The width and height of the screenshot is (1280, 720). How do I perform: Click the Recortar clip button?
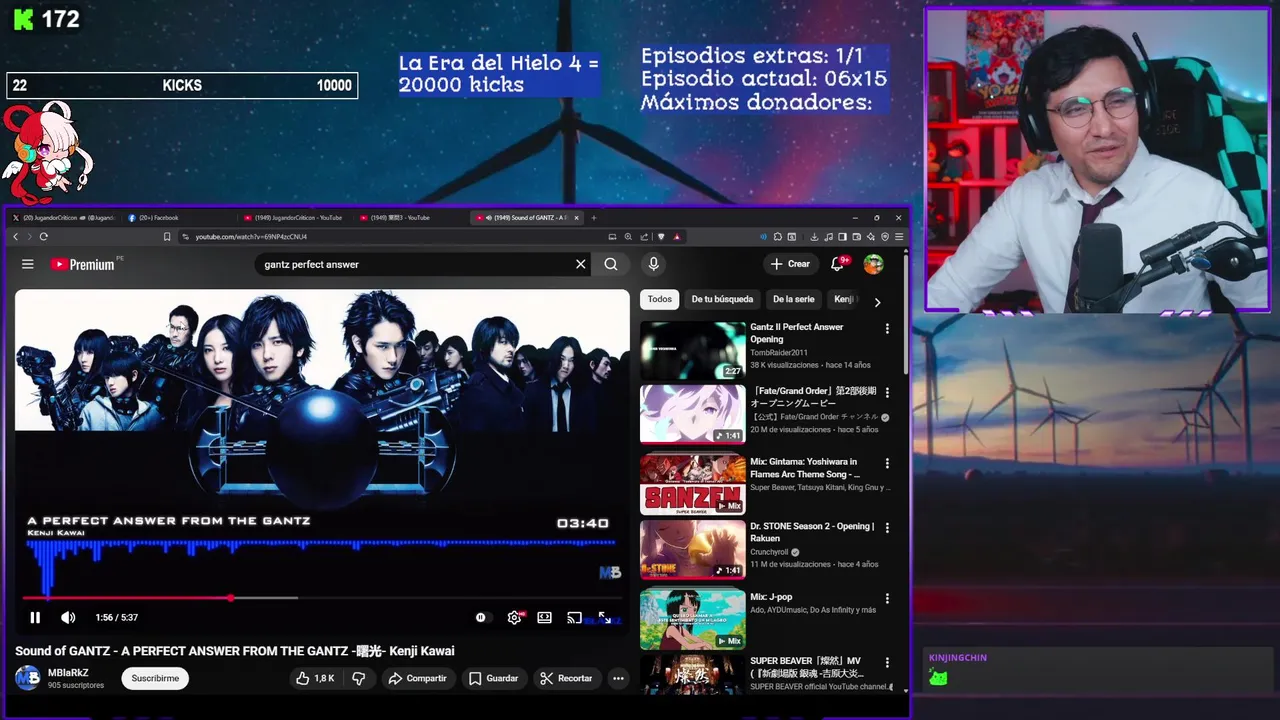[566, 678]
